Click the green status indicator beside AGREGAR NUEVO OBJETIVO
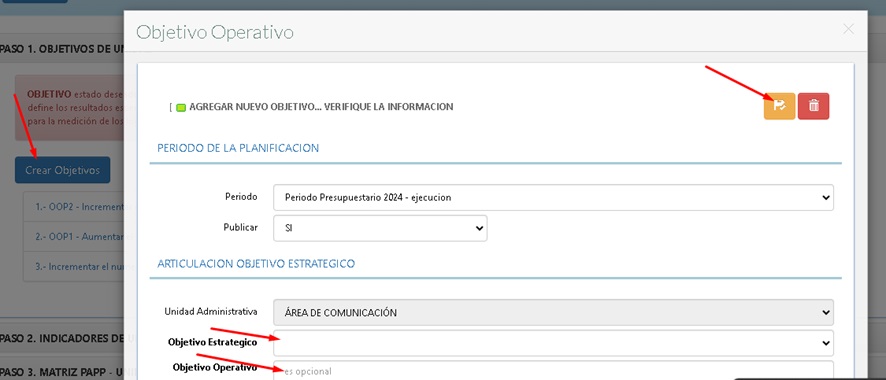This screenshot has width=886, height=380. point(181,107)
